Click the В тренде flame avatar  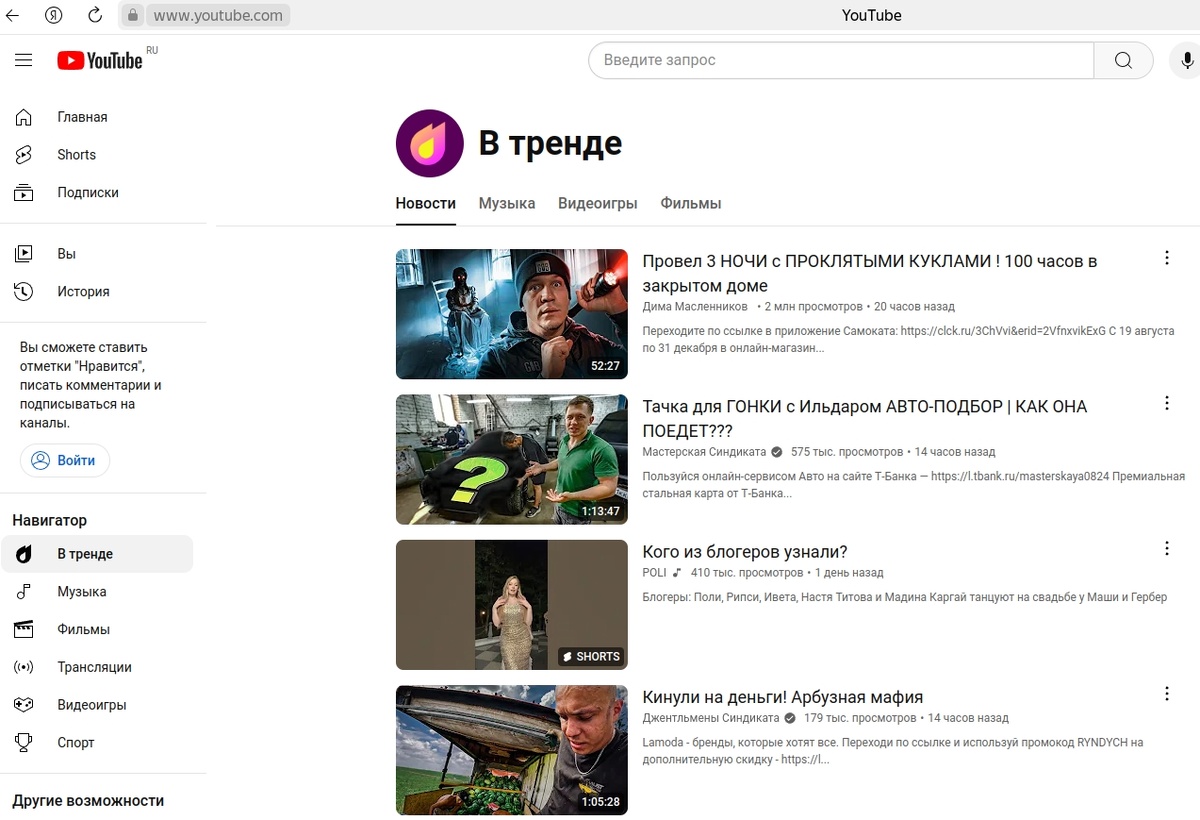coord(430,144)
